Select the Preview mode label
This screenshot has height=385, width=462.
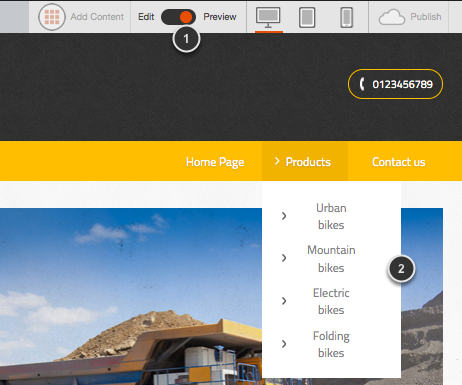[220, 17]
